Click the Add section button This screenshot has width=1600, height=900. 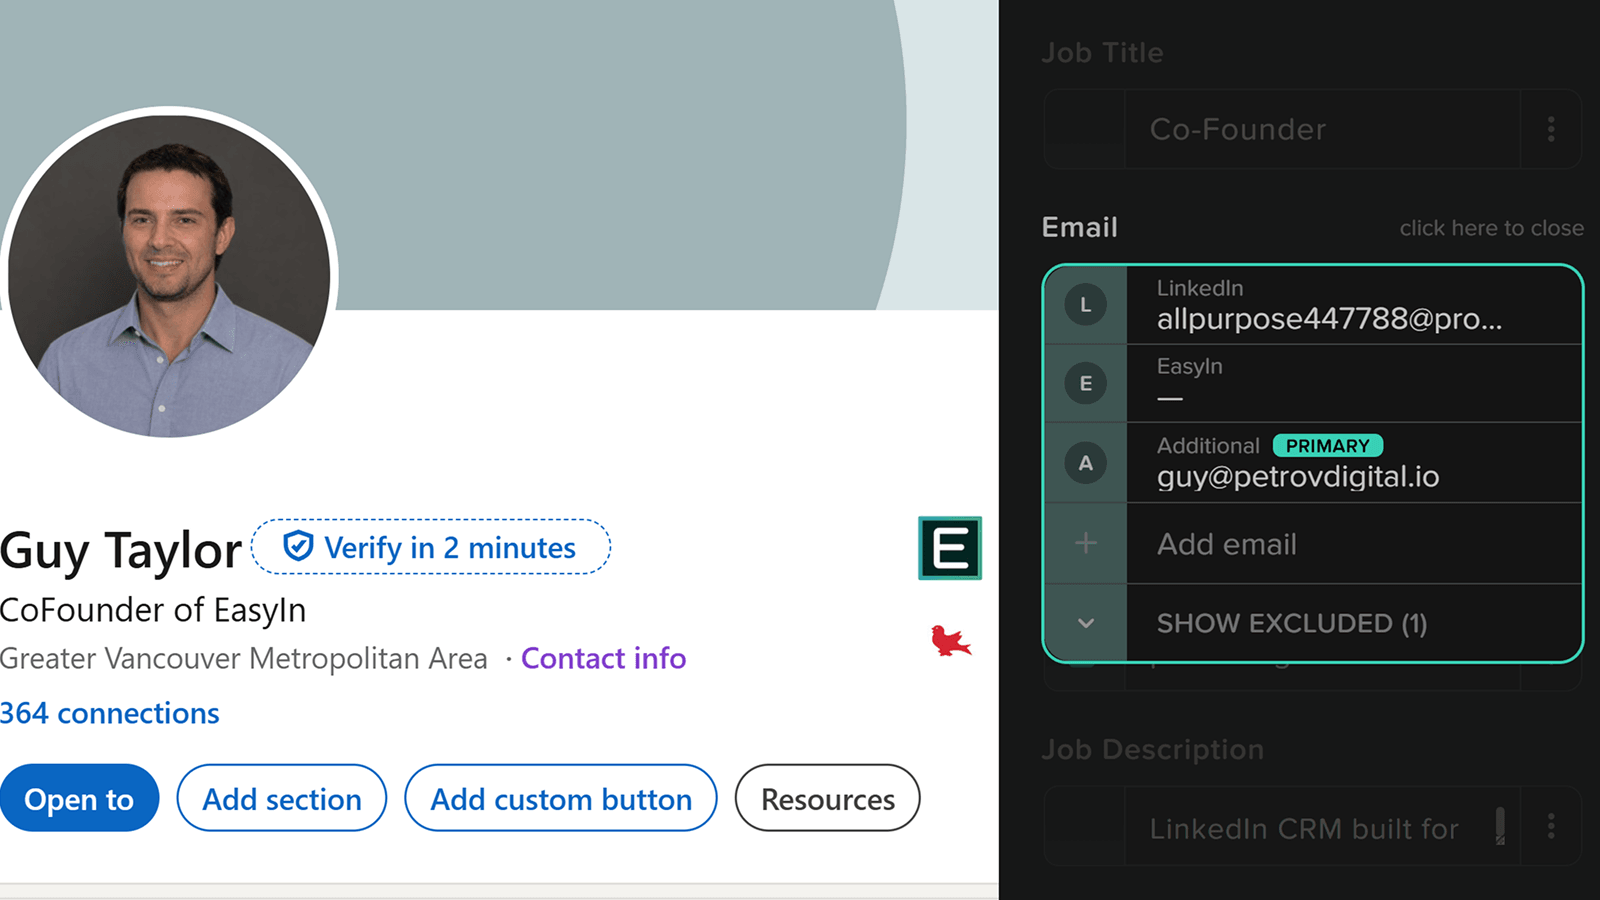coord(282,798)
